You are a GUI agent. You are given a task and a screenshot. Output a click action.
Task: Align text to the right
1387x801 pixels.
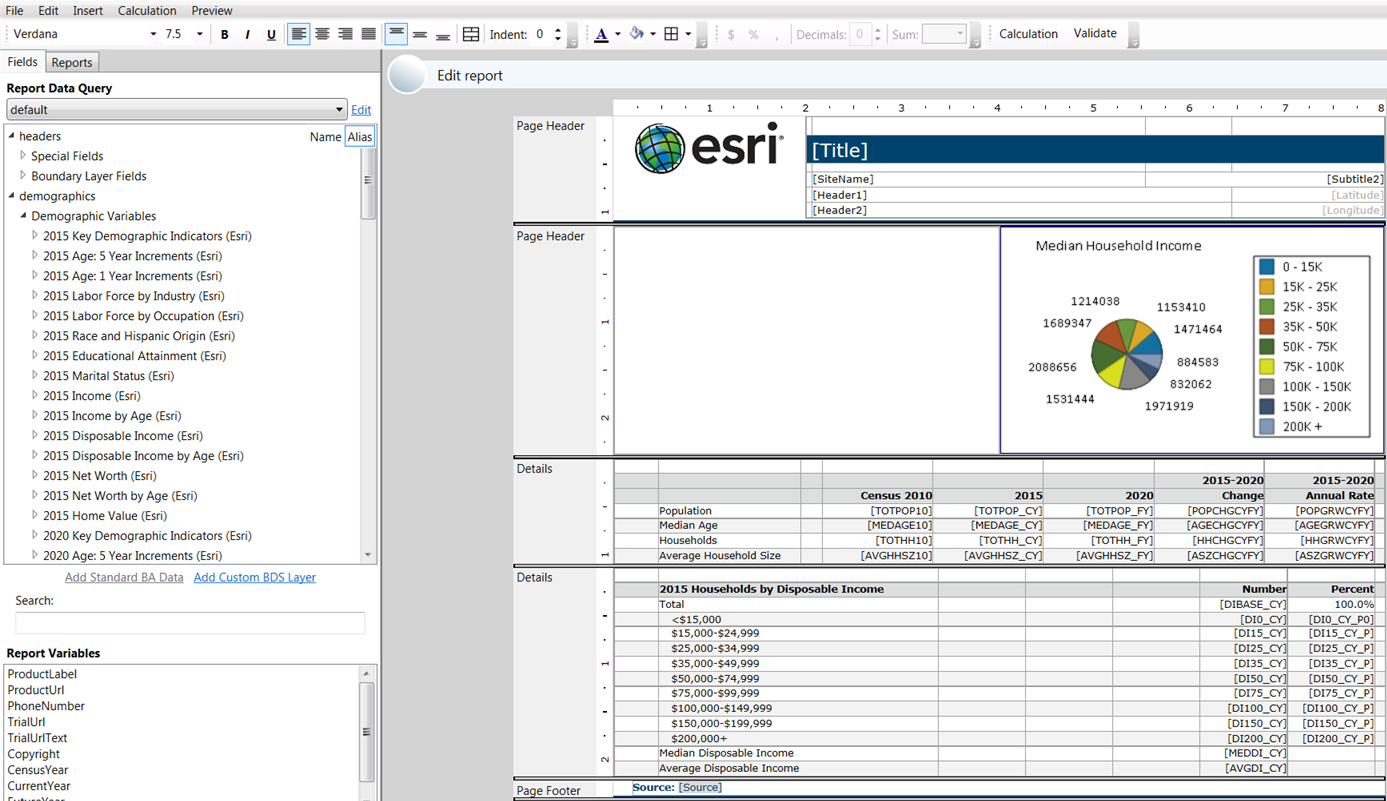(x=345, y=34)
